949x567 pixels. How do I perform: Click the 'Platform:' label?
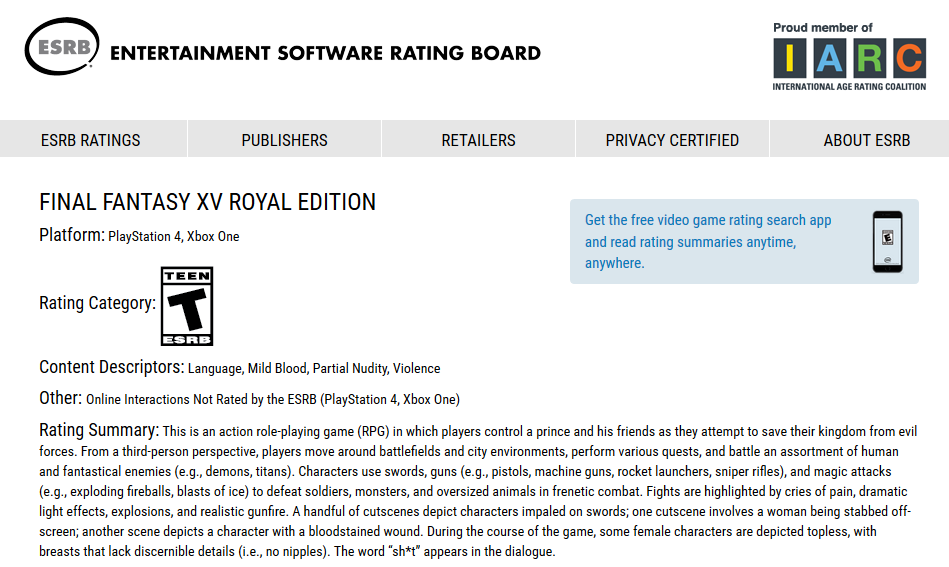click(x=72, y=235)
